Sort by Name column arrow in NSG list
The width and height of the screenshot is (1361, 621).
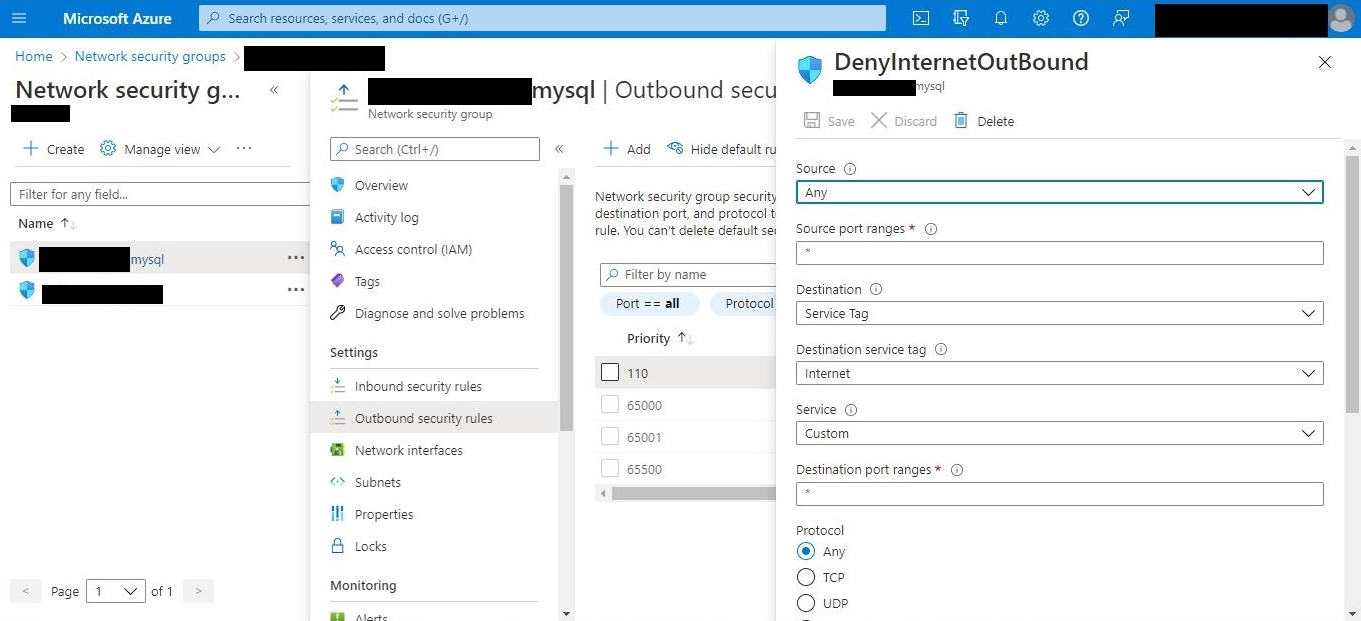69,223
